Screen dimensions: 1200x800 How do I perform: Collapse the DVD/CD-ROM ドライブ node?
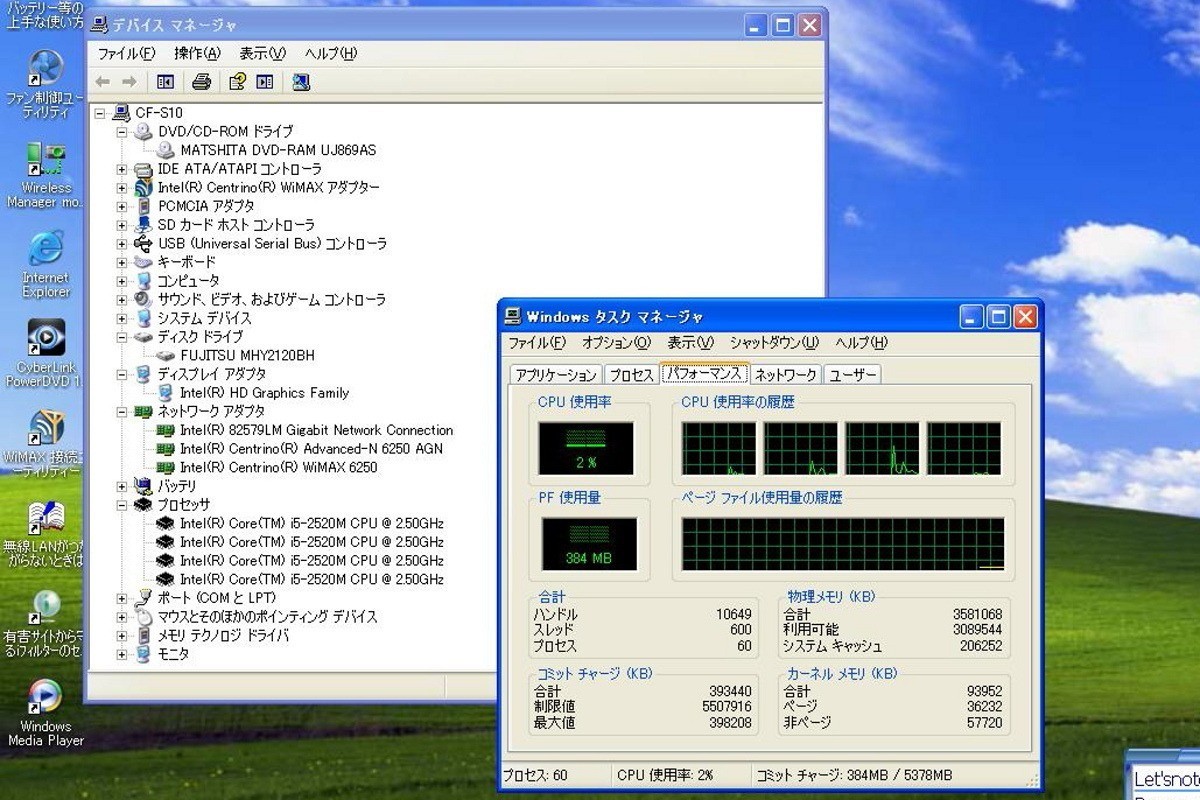point(122,132)
